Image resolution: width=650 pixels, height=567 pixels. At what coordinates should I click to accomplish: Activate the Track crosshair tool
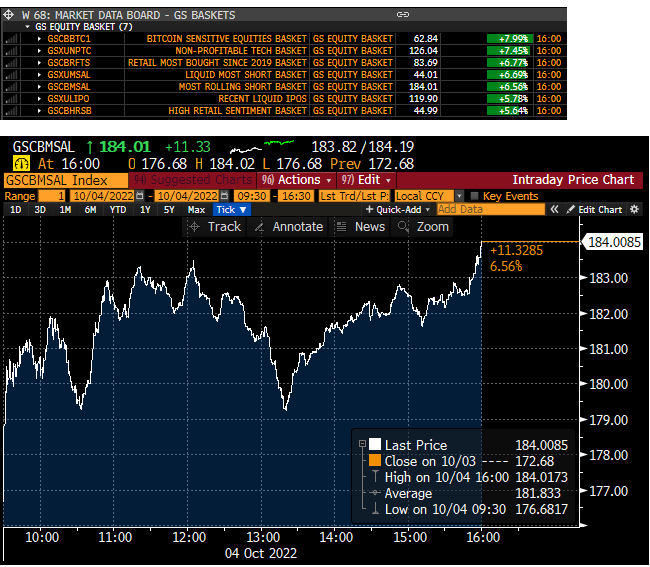(214, 227)
